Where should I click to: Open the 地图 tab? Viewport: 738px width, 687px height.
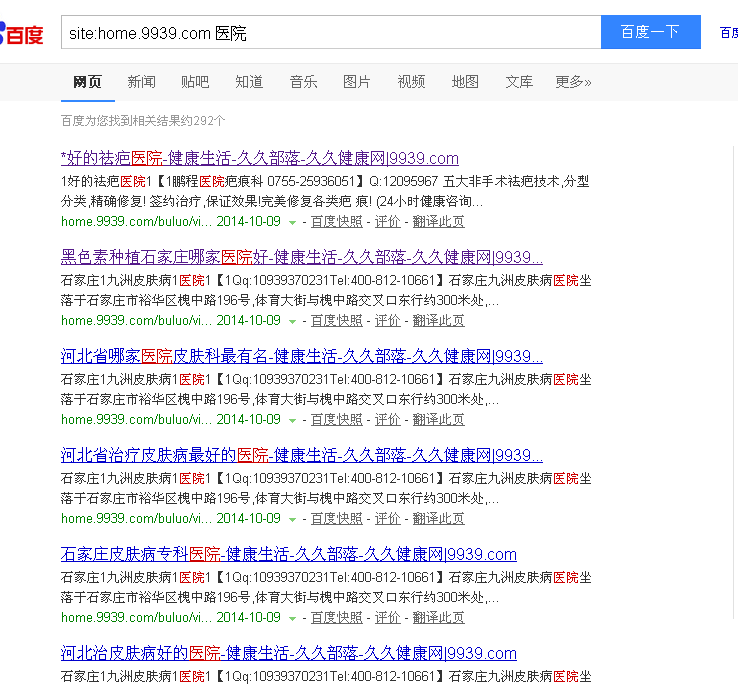point(465,82)
